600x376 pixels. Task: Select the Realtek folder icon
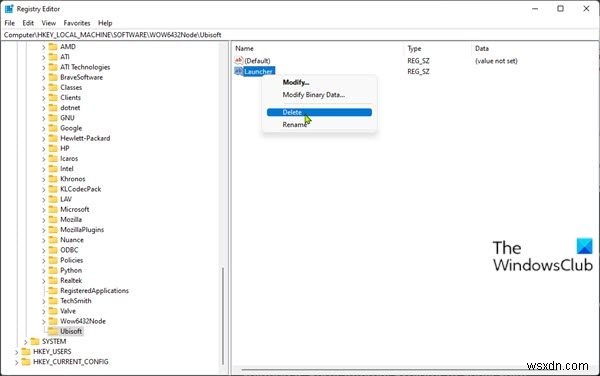point(53,280)
